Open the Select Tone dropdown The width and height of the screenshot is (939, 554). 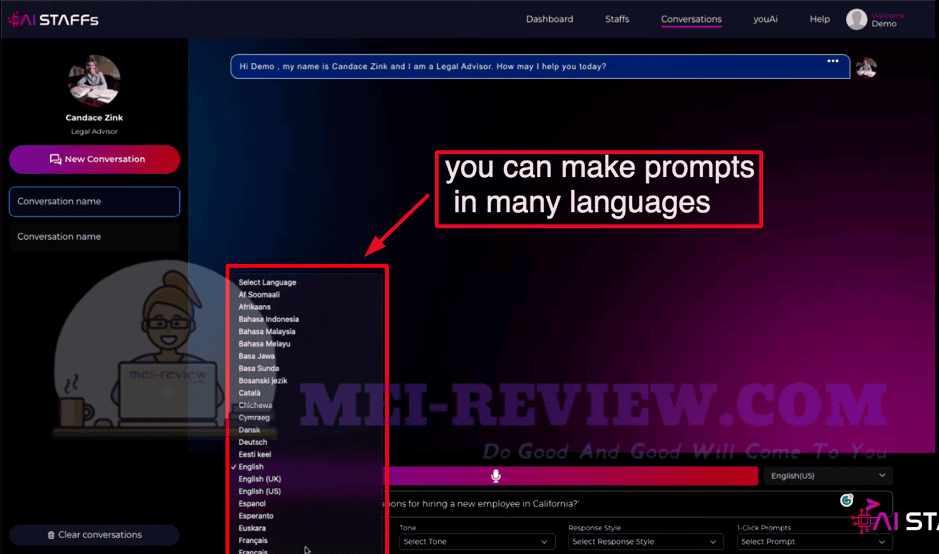click(x=477, y=541)
